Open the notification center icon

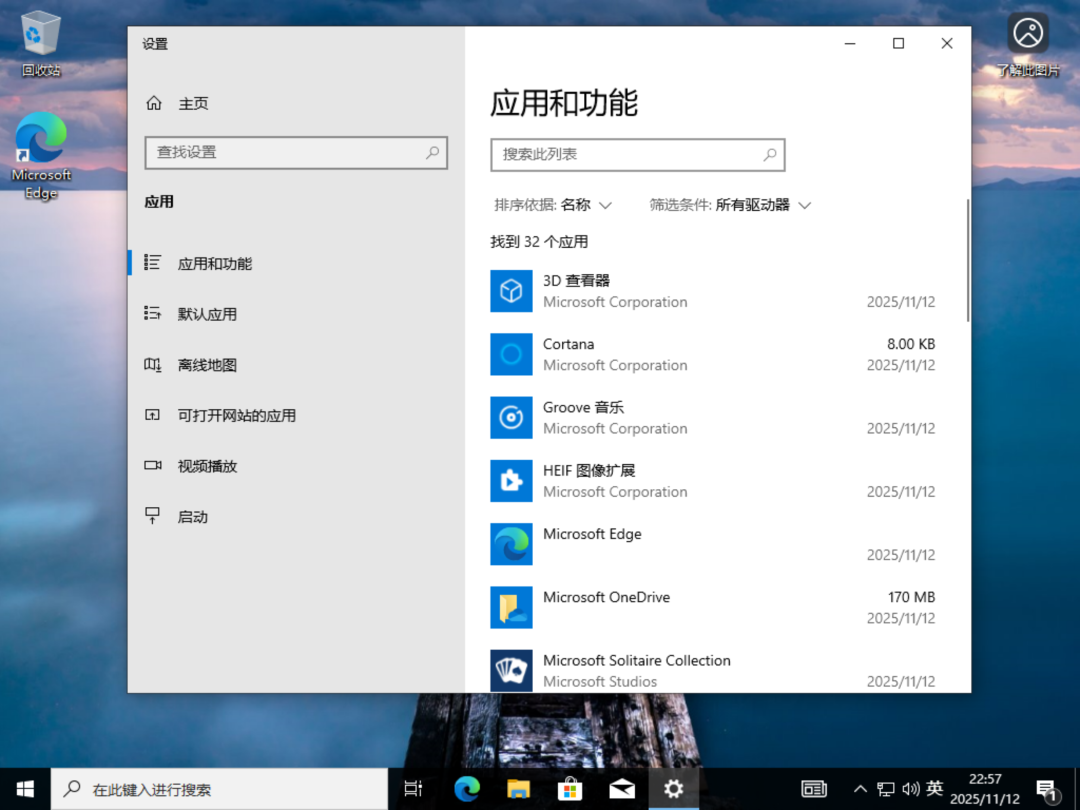pyautogui.click(x=1047, y=791)
